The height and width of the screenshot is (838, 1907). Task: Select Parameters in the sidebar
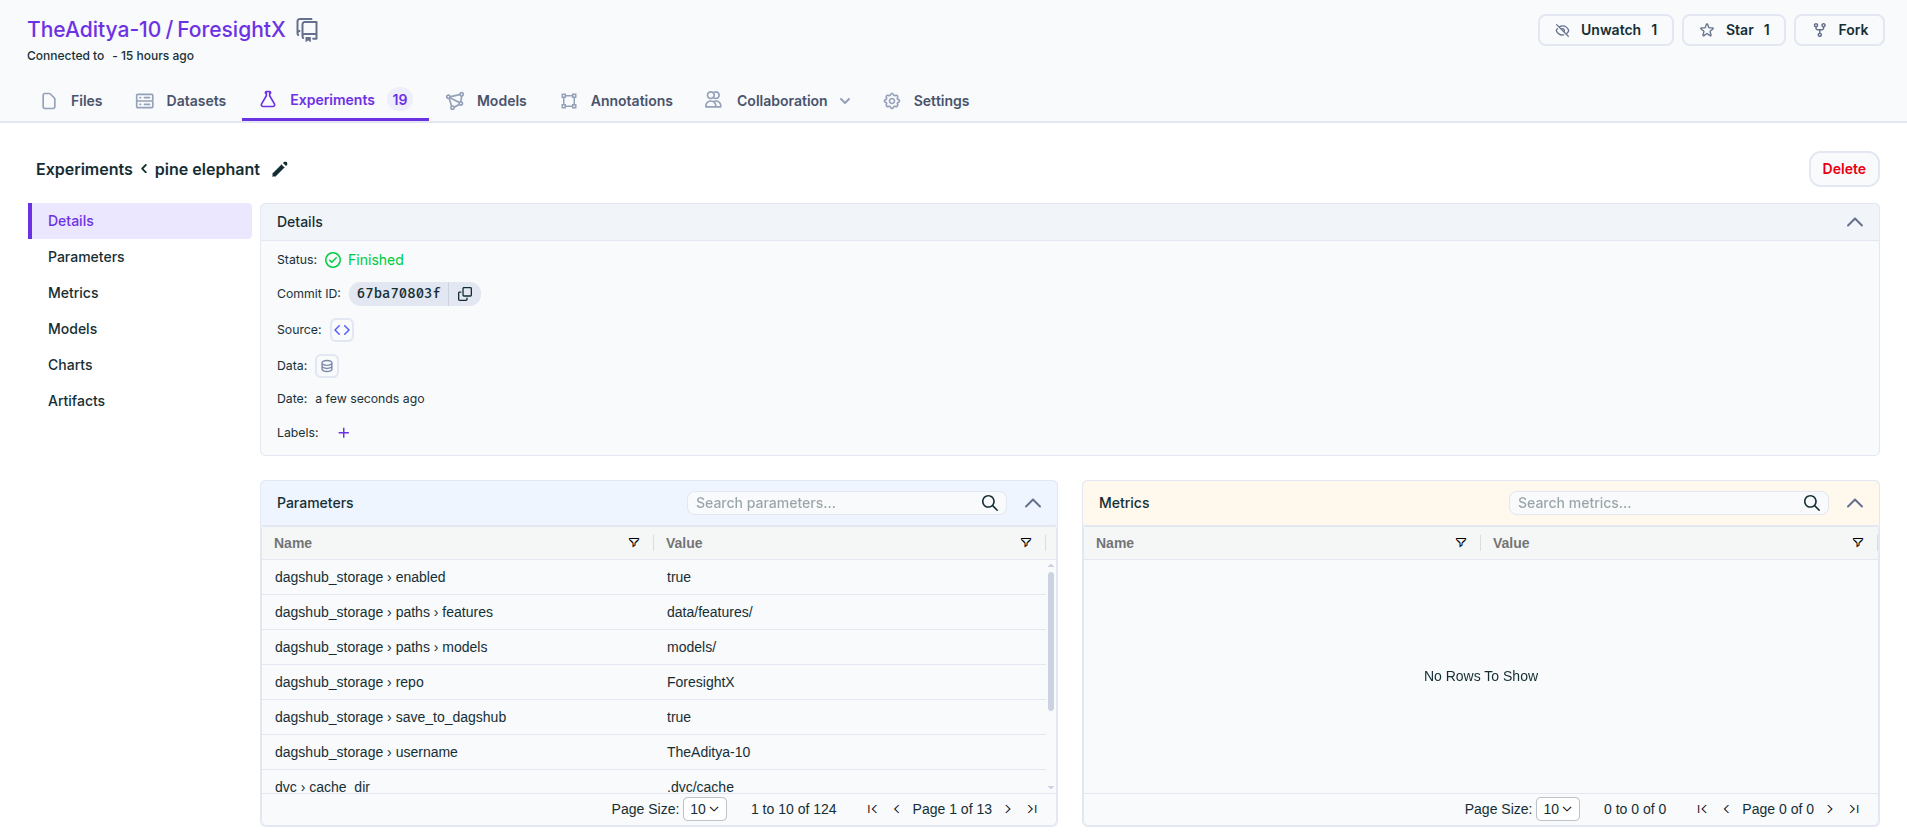pyautogui.click(x=140, y=257)
